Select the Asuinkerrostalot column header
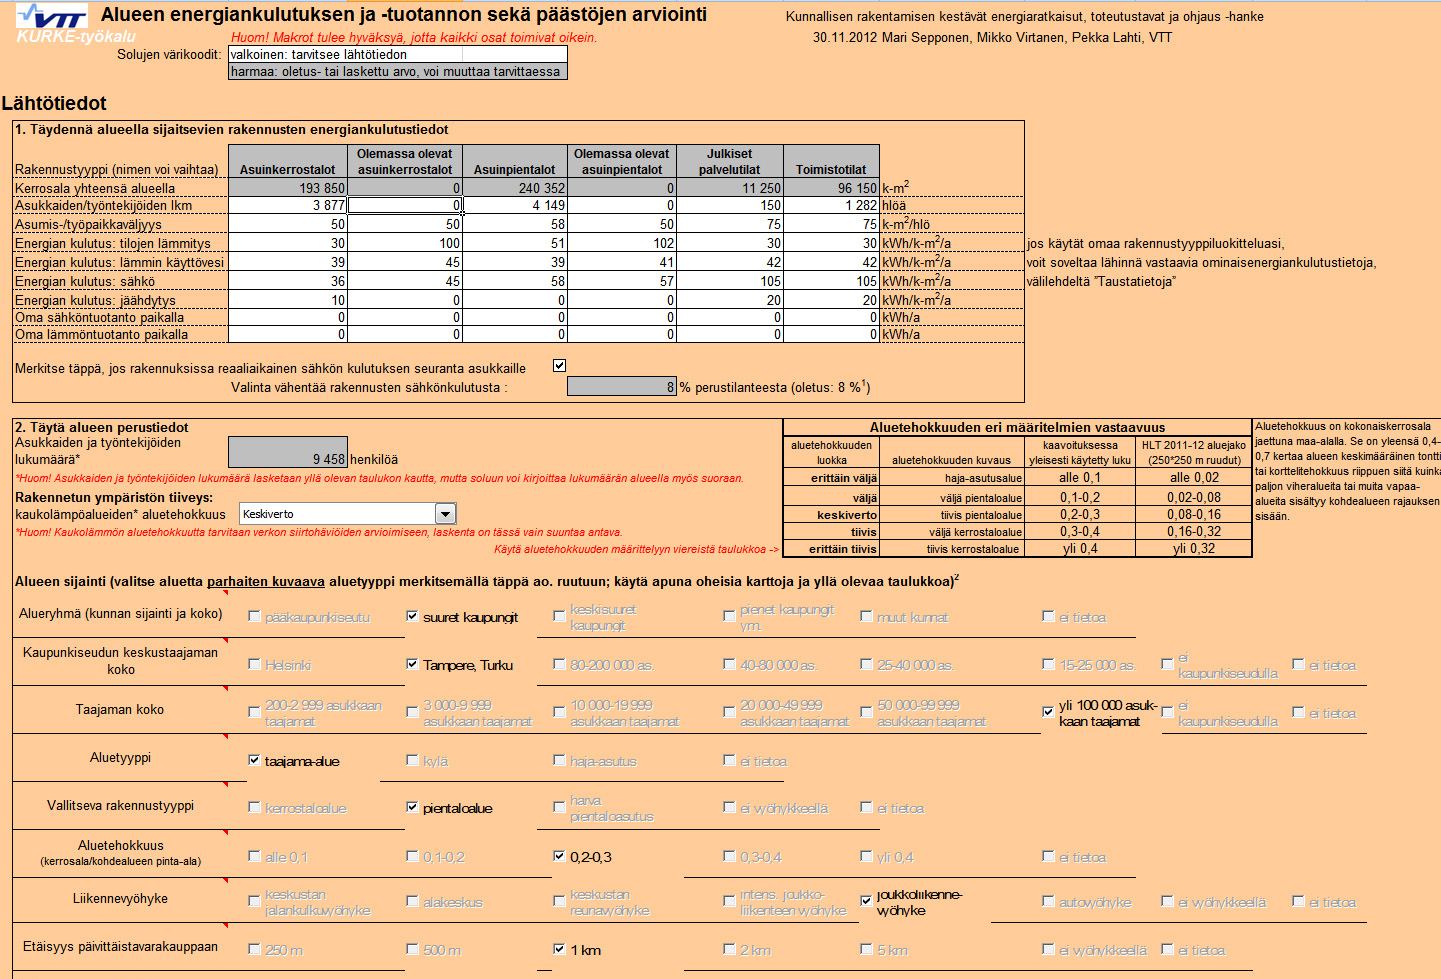This screenshot has width=1441, height=979. tap(288, 162)
